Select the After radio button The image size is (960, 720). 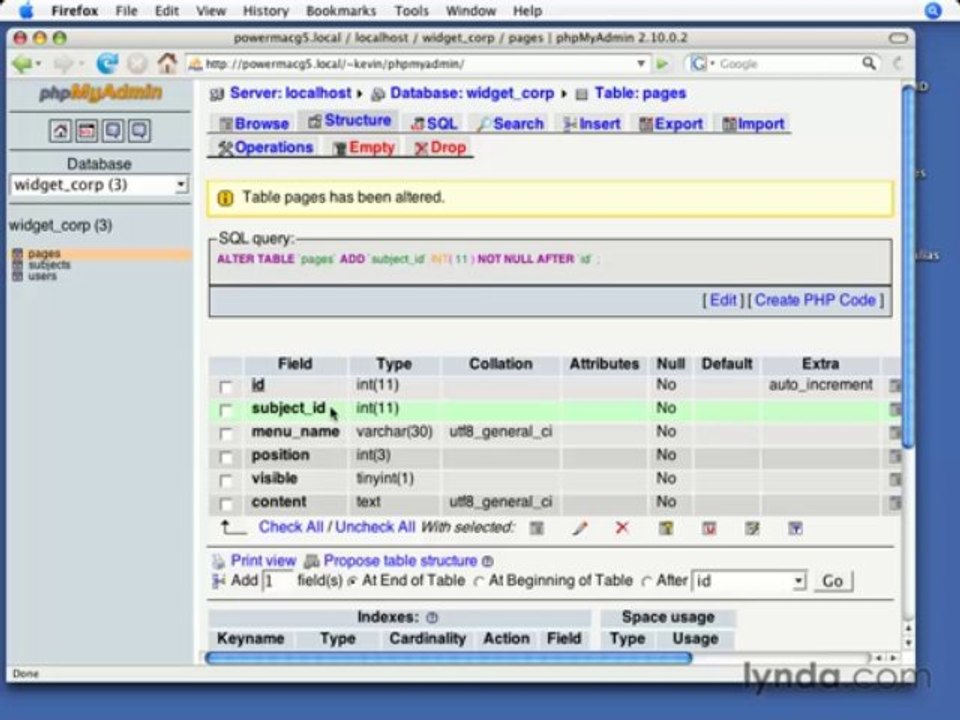pyautogui.click(x=647, y=582)
